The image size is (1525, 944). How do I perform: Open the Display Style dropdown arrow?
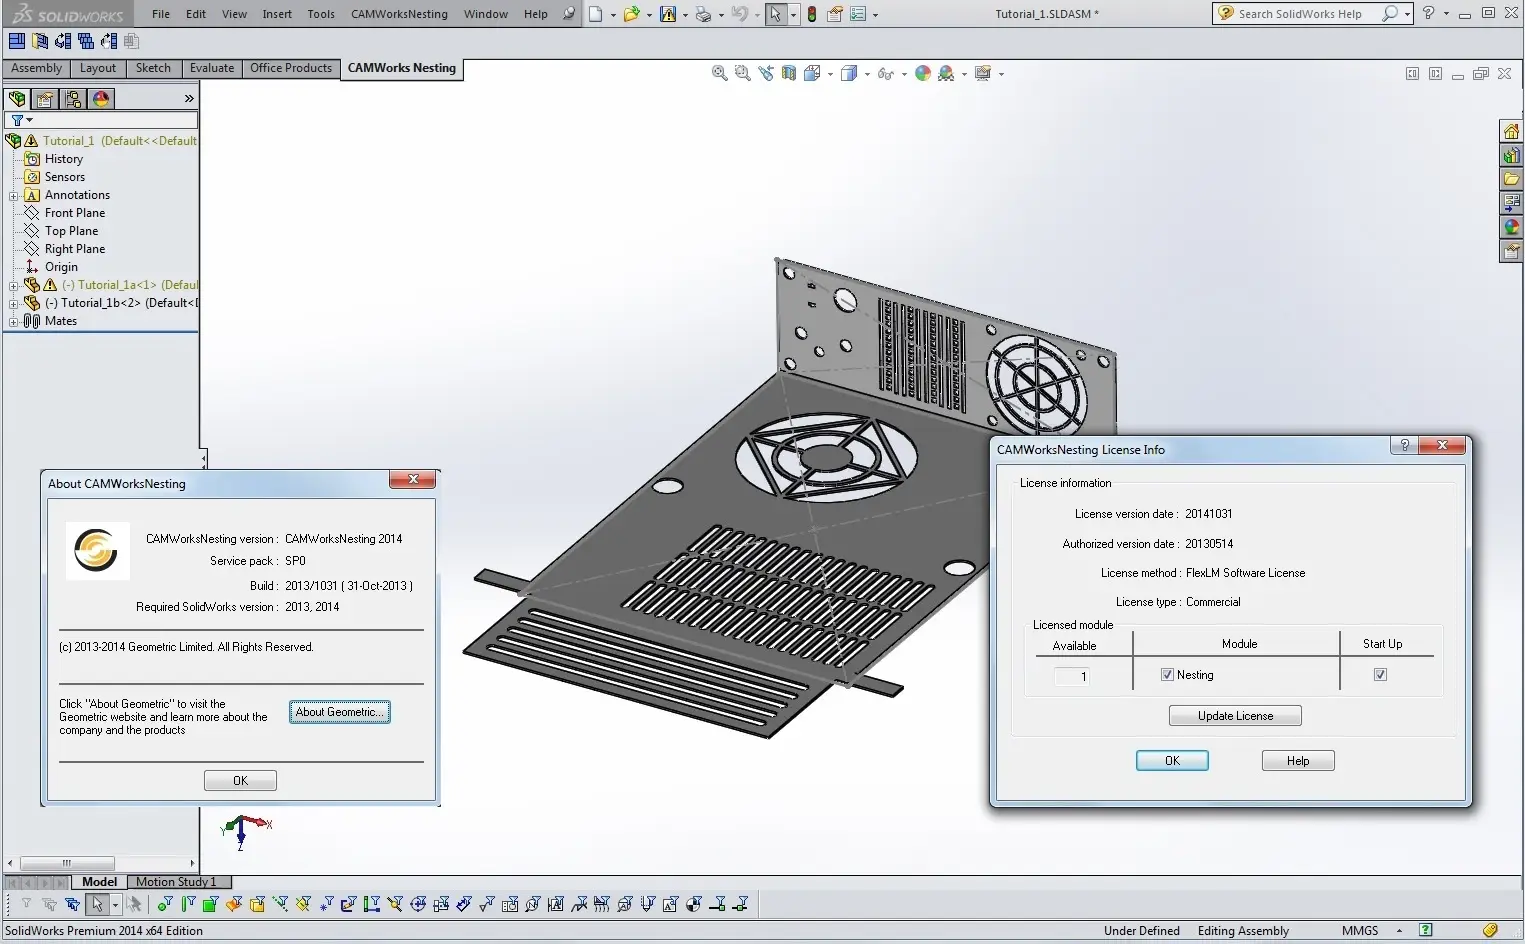tap(867, 74)
